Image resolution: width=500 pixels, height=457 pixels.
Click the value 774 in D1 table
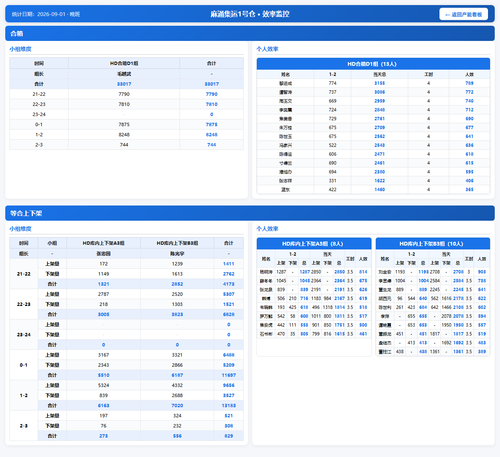(333, 83)
